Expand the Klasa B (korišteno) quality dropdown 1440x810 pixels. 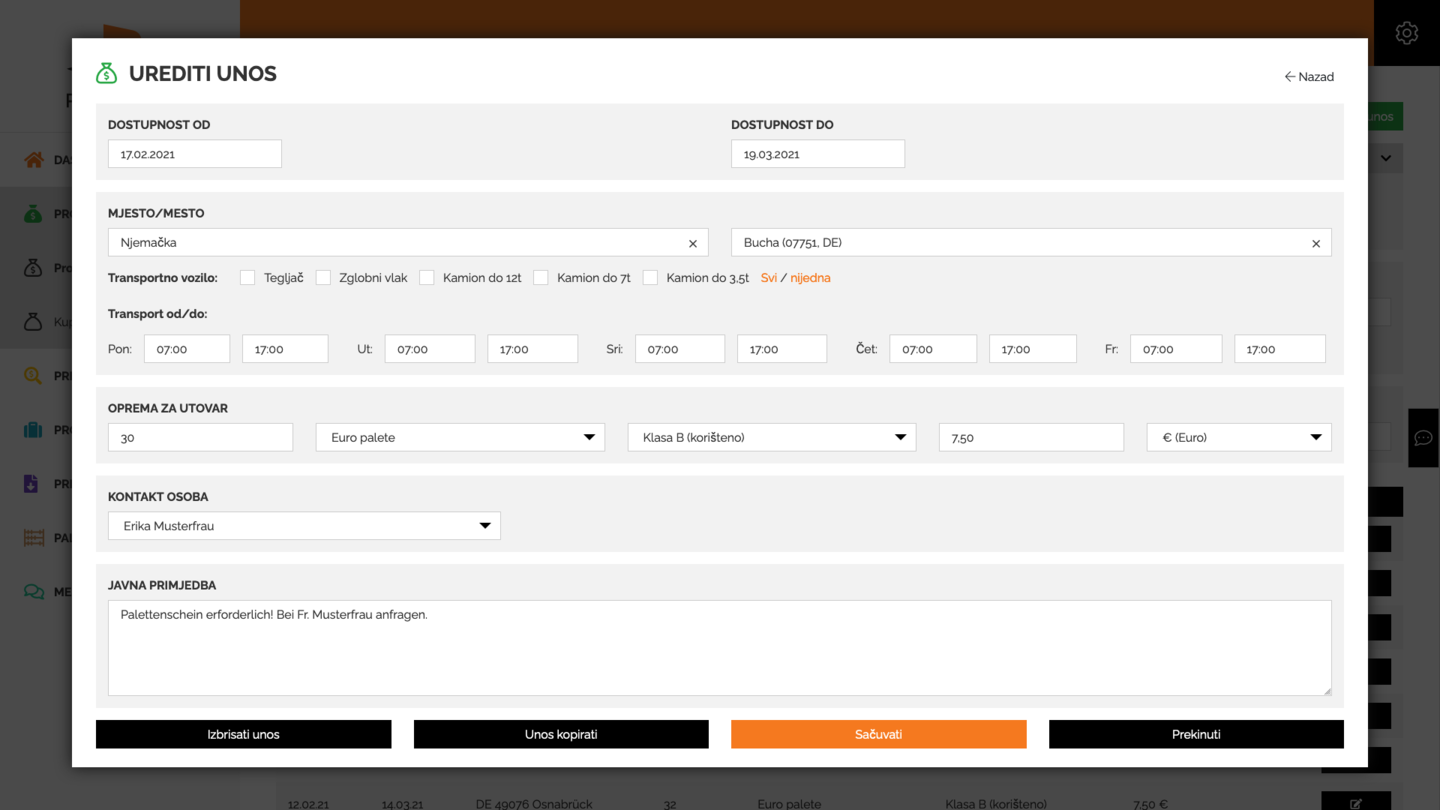click(771, 438)
